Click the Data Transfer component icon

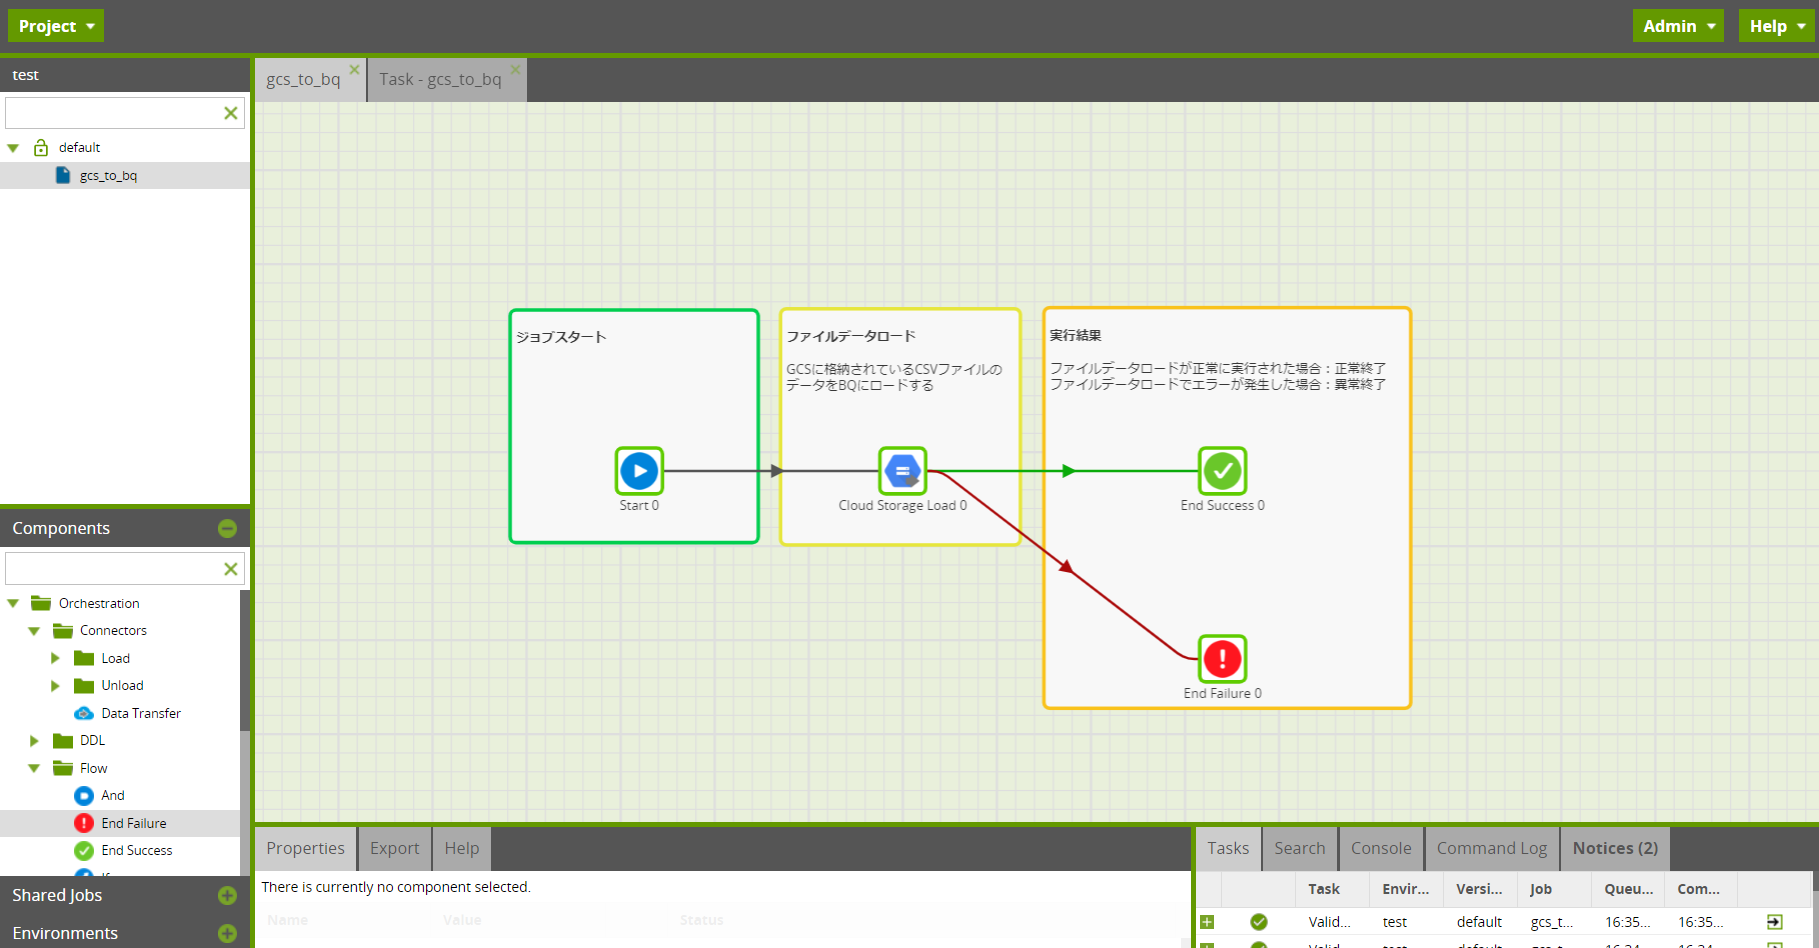click(x=84, y=713)
